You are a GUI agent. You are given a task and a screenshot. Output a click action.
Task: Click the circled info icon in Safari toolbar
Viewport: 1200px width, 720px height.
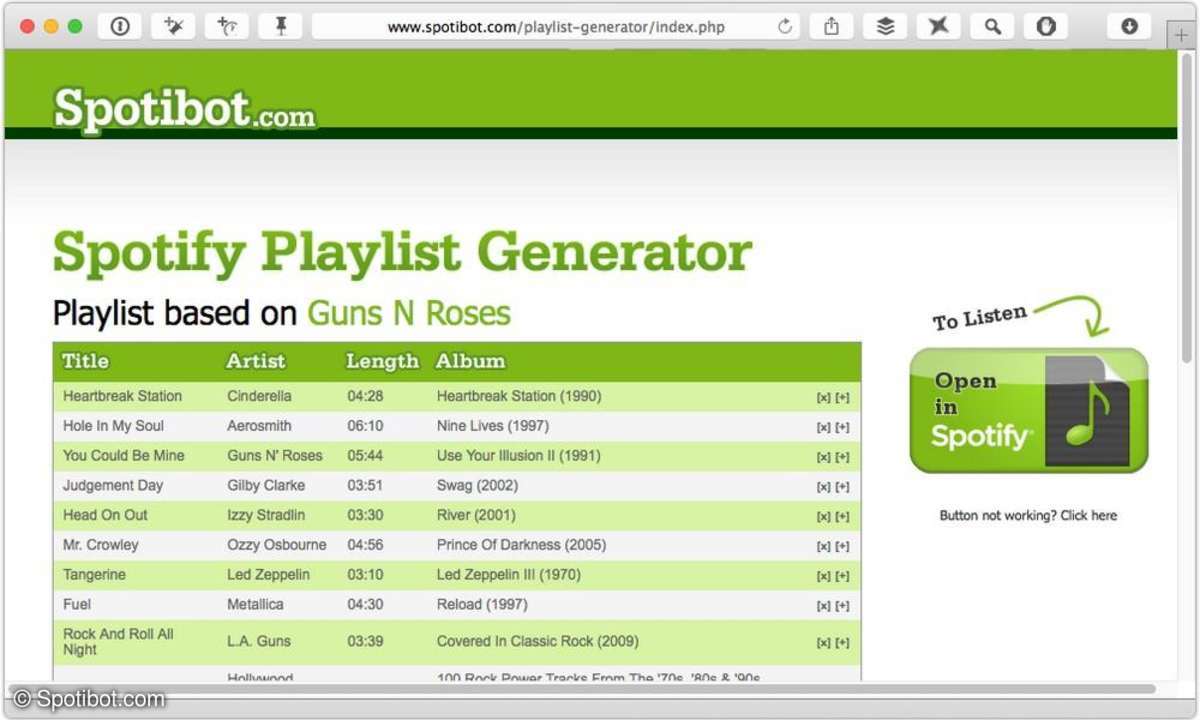[x=120, y=27]
